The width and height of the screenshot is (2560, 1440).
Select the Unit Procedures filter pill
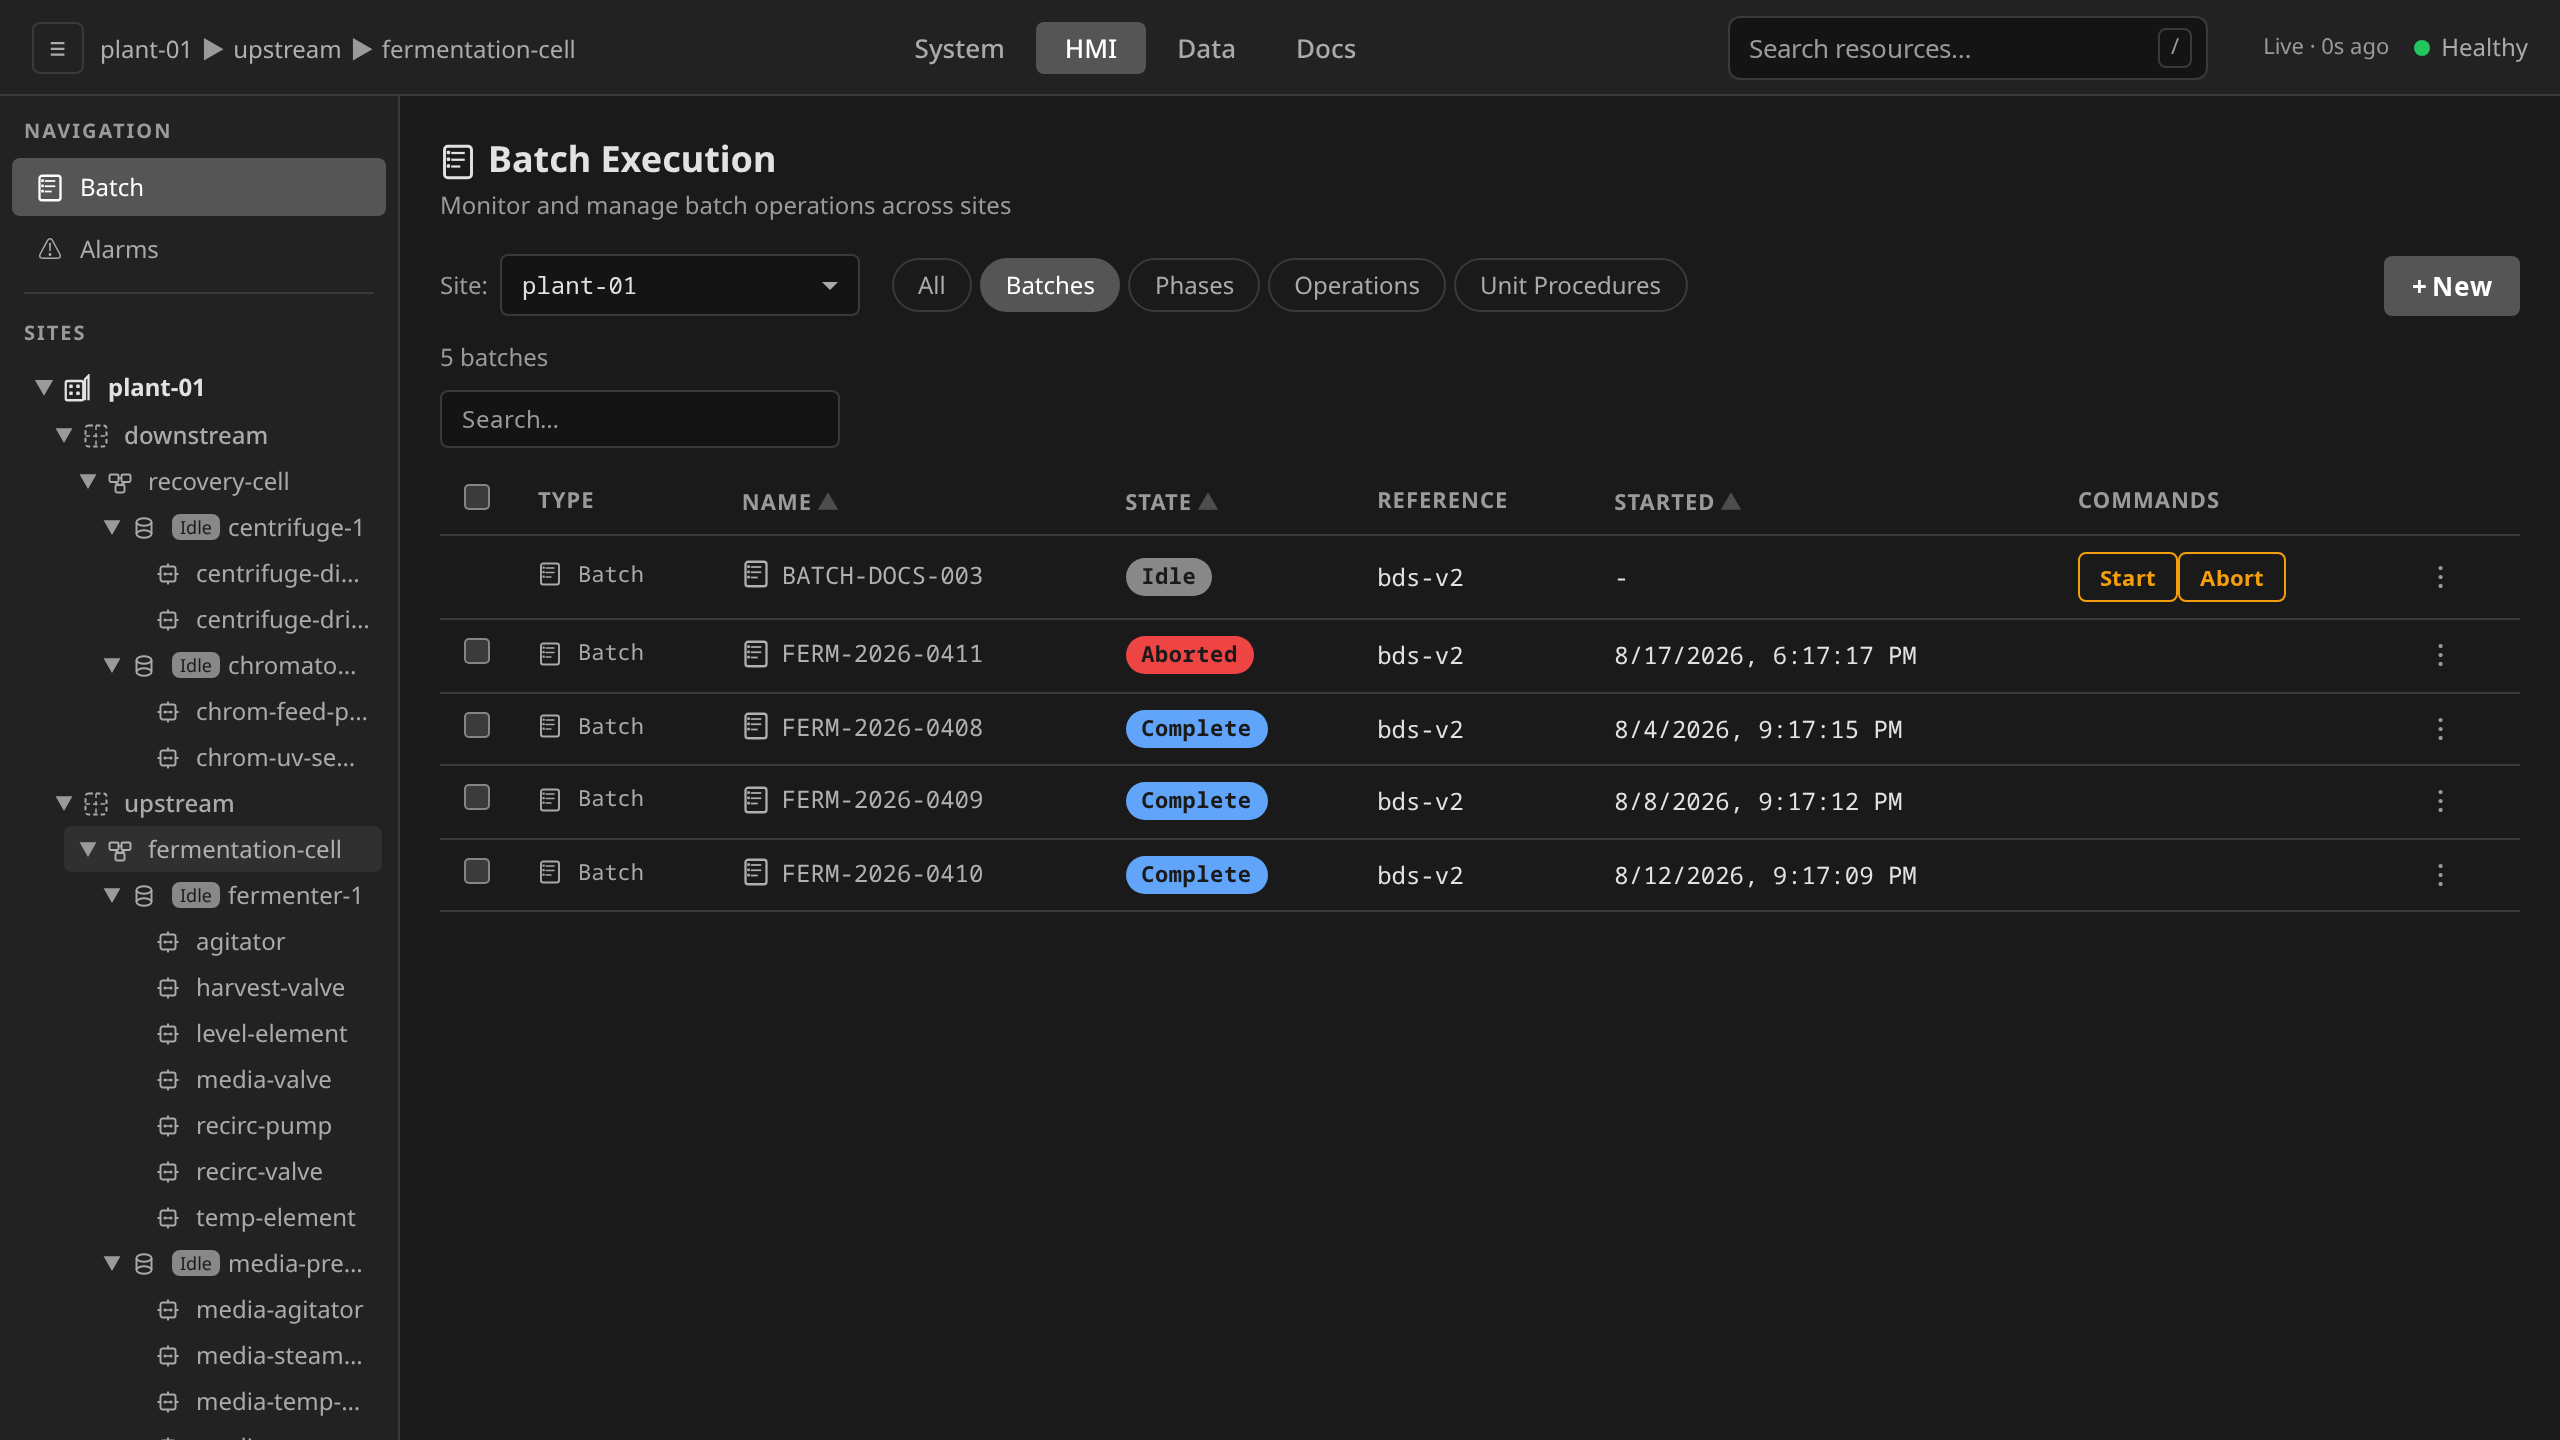point(1570,286)
